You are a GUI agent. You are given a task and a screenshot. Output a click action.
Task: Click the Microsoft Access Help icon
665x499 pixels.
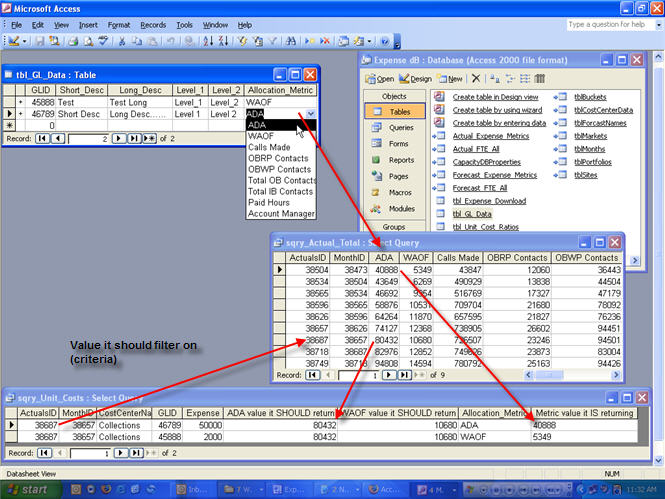(x=384, y=41)
